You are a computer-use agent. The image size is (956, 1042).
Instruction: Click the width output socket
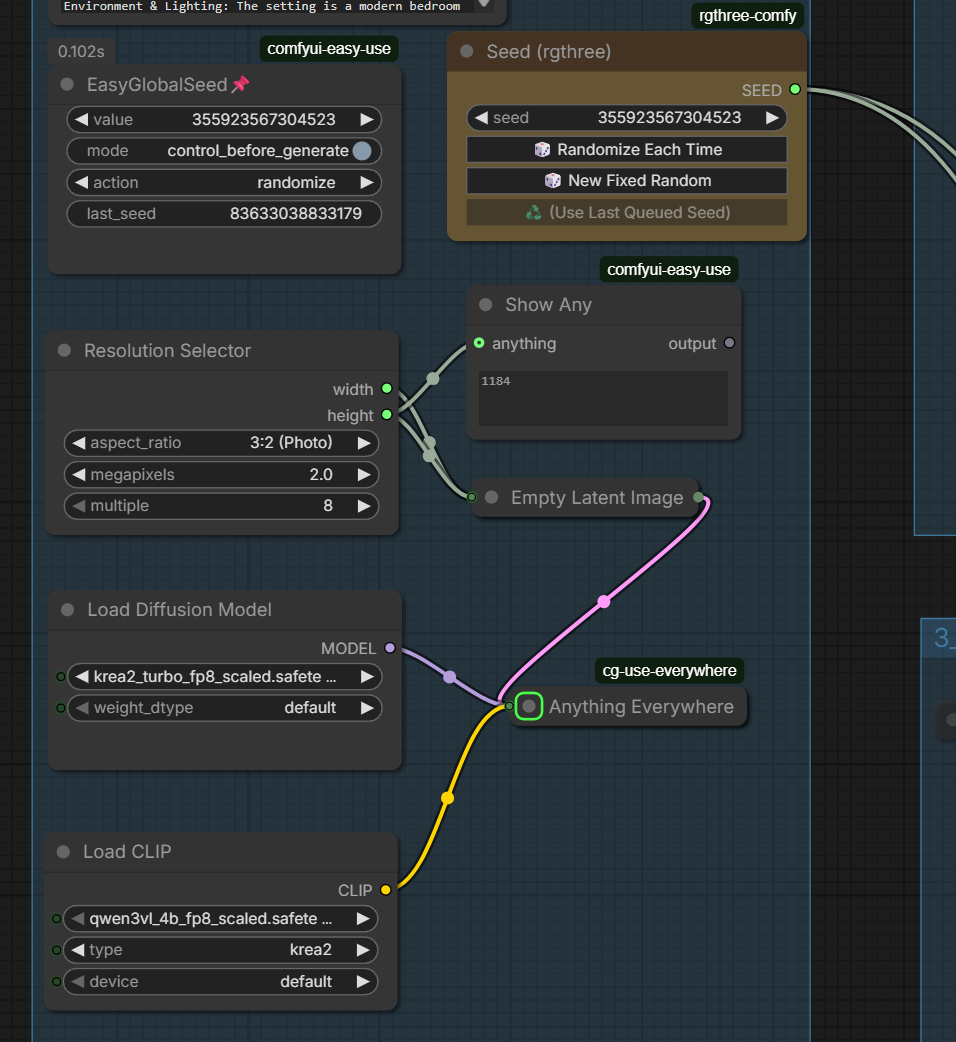coord(387,389)
